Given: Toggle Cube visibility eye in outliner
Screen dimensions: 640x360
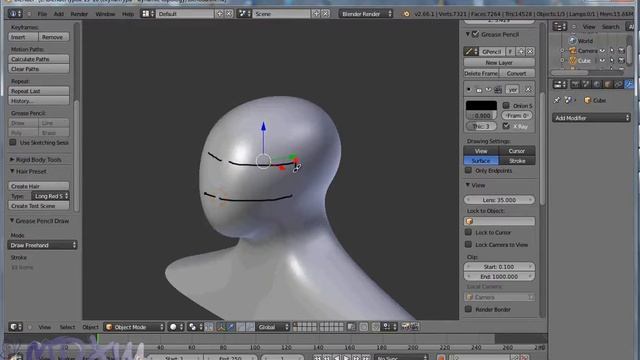Looking at the screenshot, I should 603,61.
